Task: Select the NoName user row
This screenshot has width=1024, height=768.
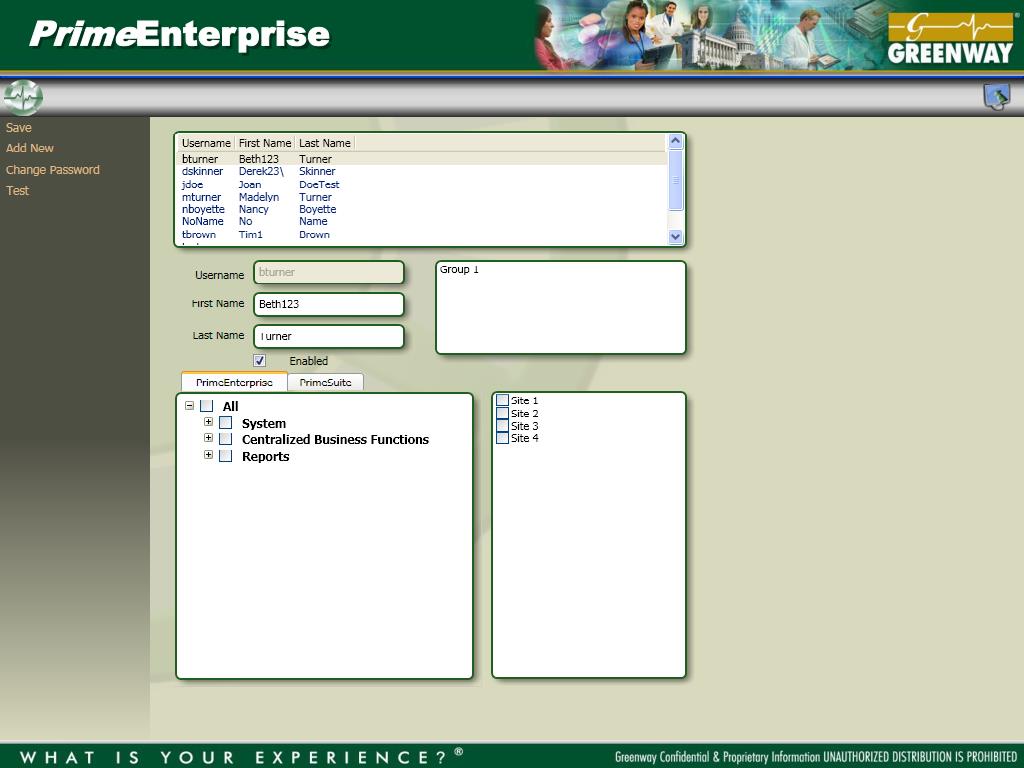Action: (x=422, y=221)
